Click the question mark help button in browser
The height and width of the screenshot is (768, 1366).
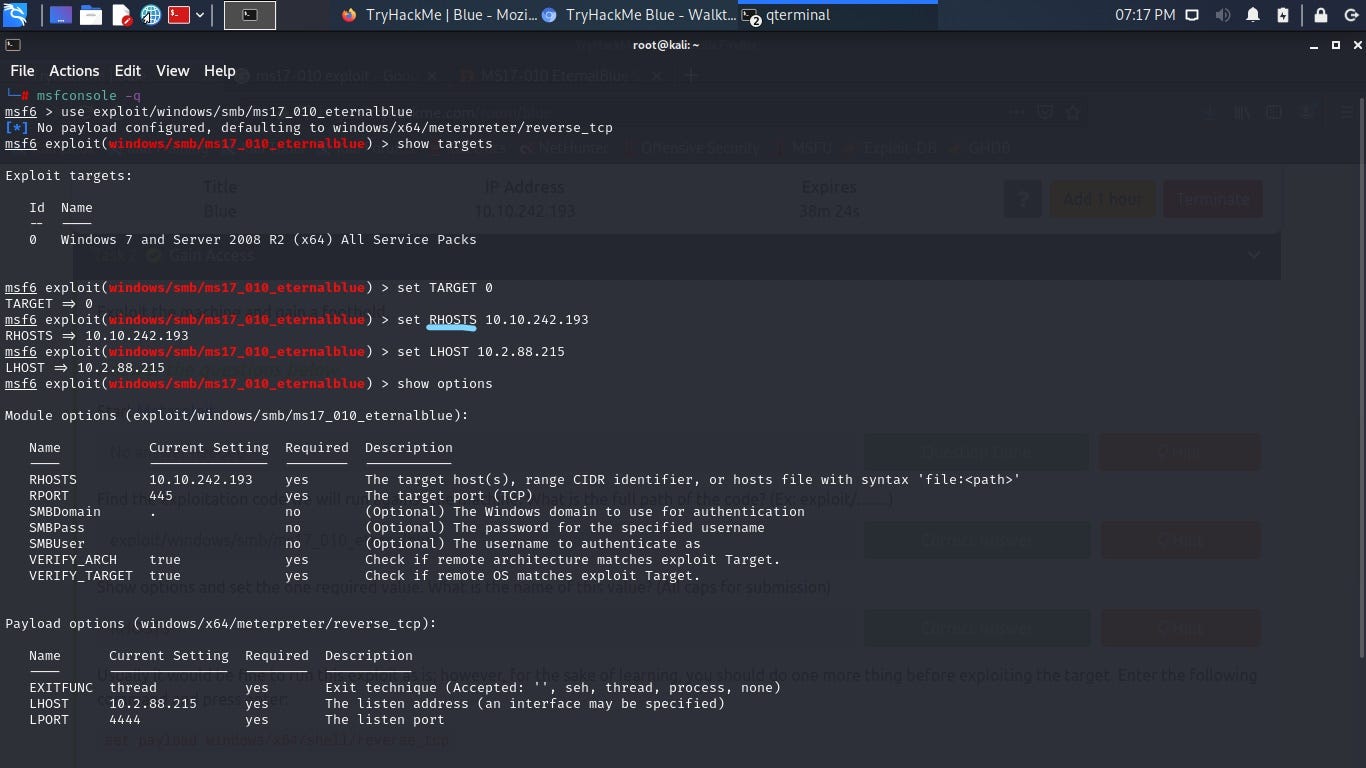click(x=1023, y=199)
